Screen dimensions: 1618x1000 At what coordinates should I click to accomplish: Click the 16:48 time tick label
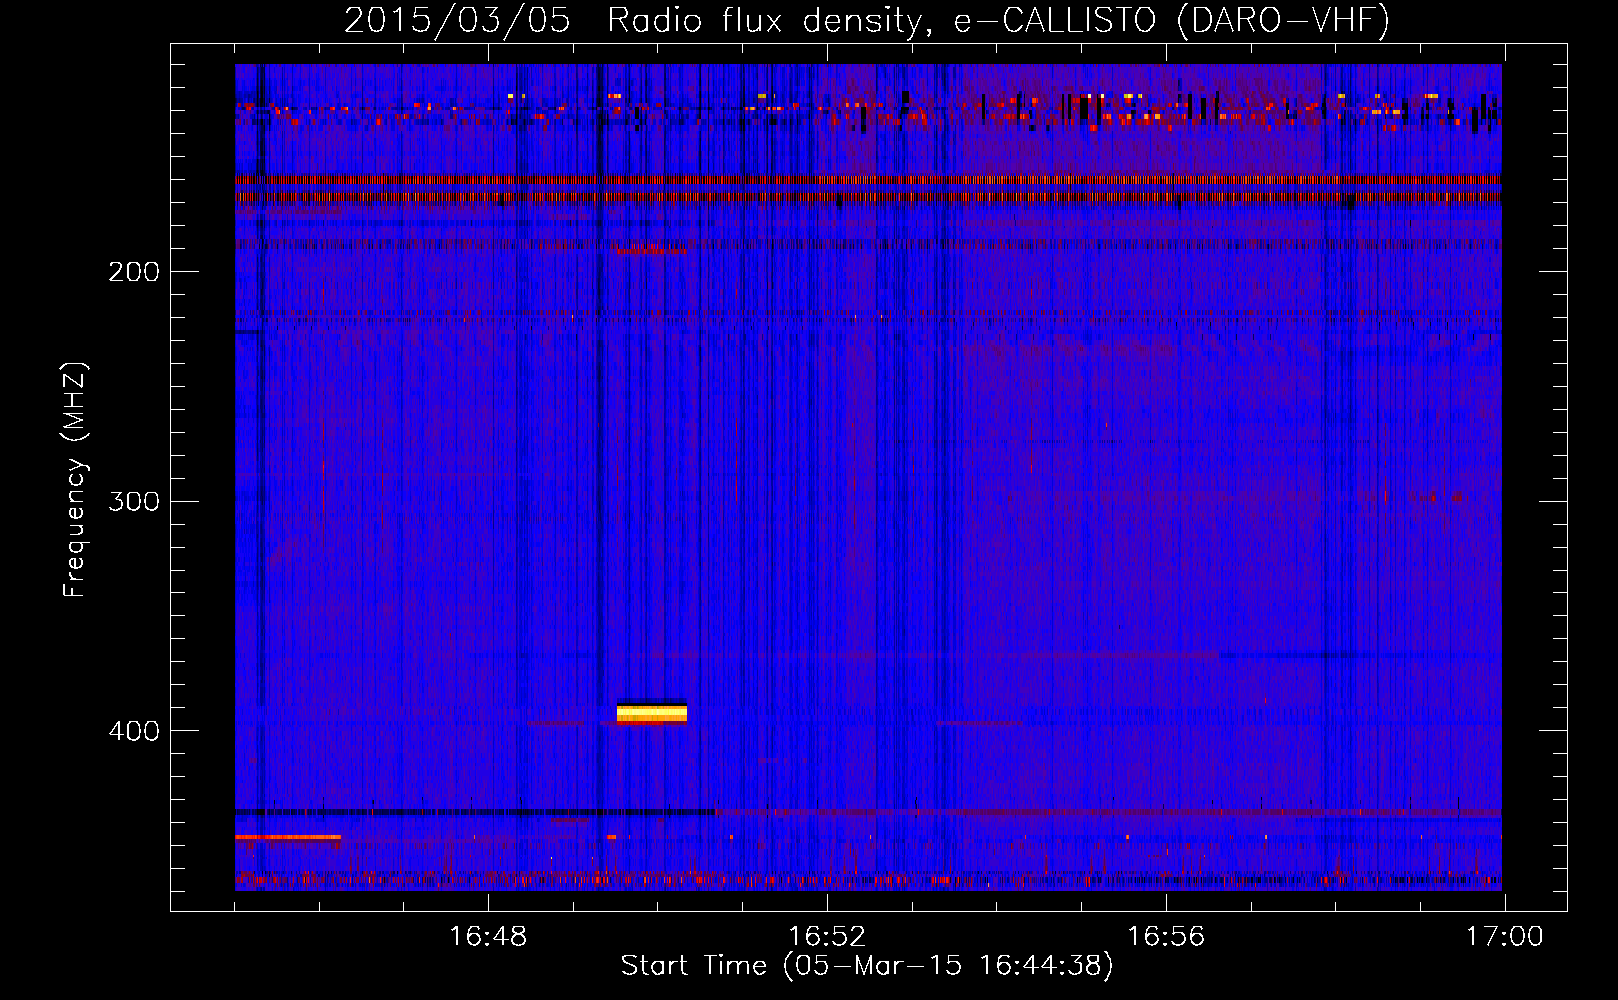click(x=488, y=937)
